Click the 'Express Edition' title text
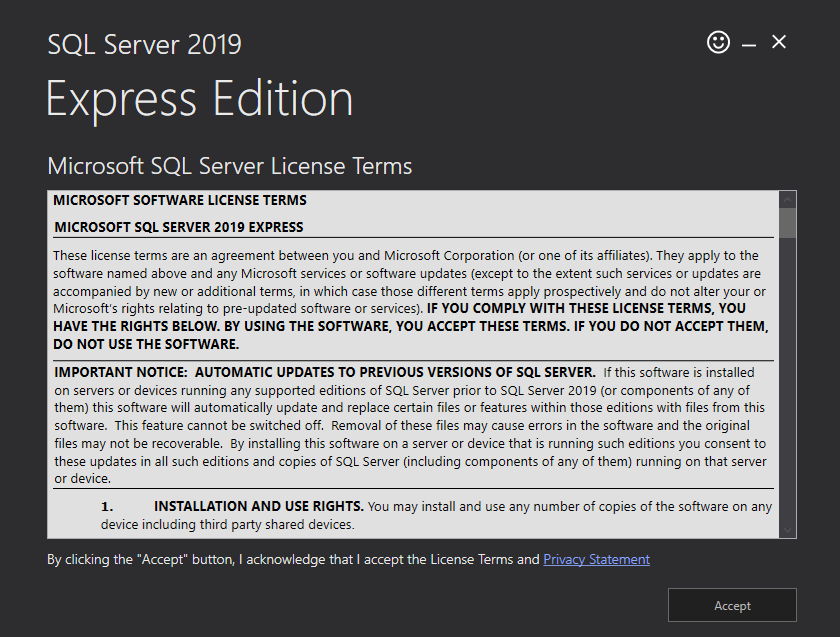The width and height of the screenshot is (840, 637). (x=199, y=99)
